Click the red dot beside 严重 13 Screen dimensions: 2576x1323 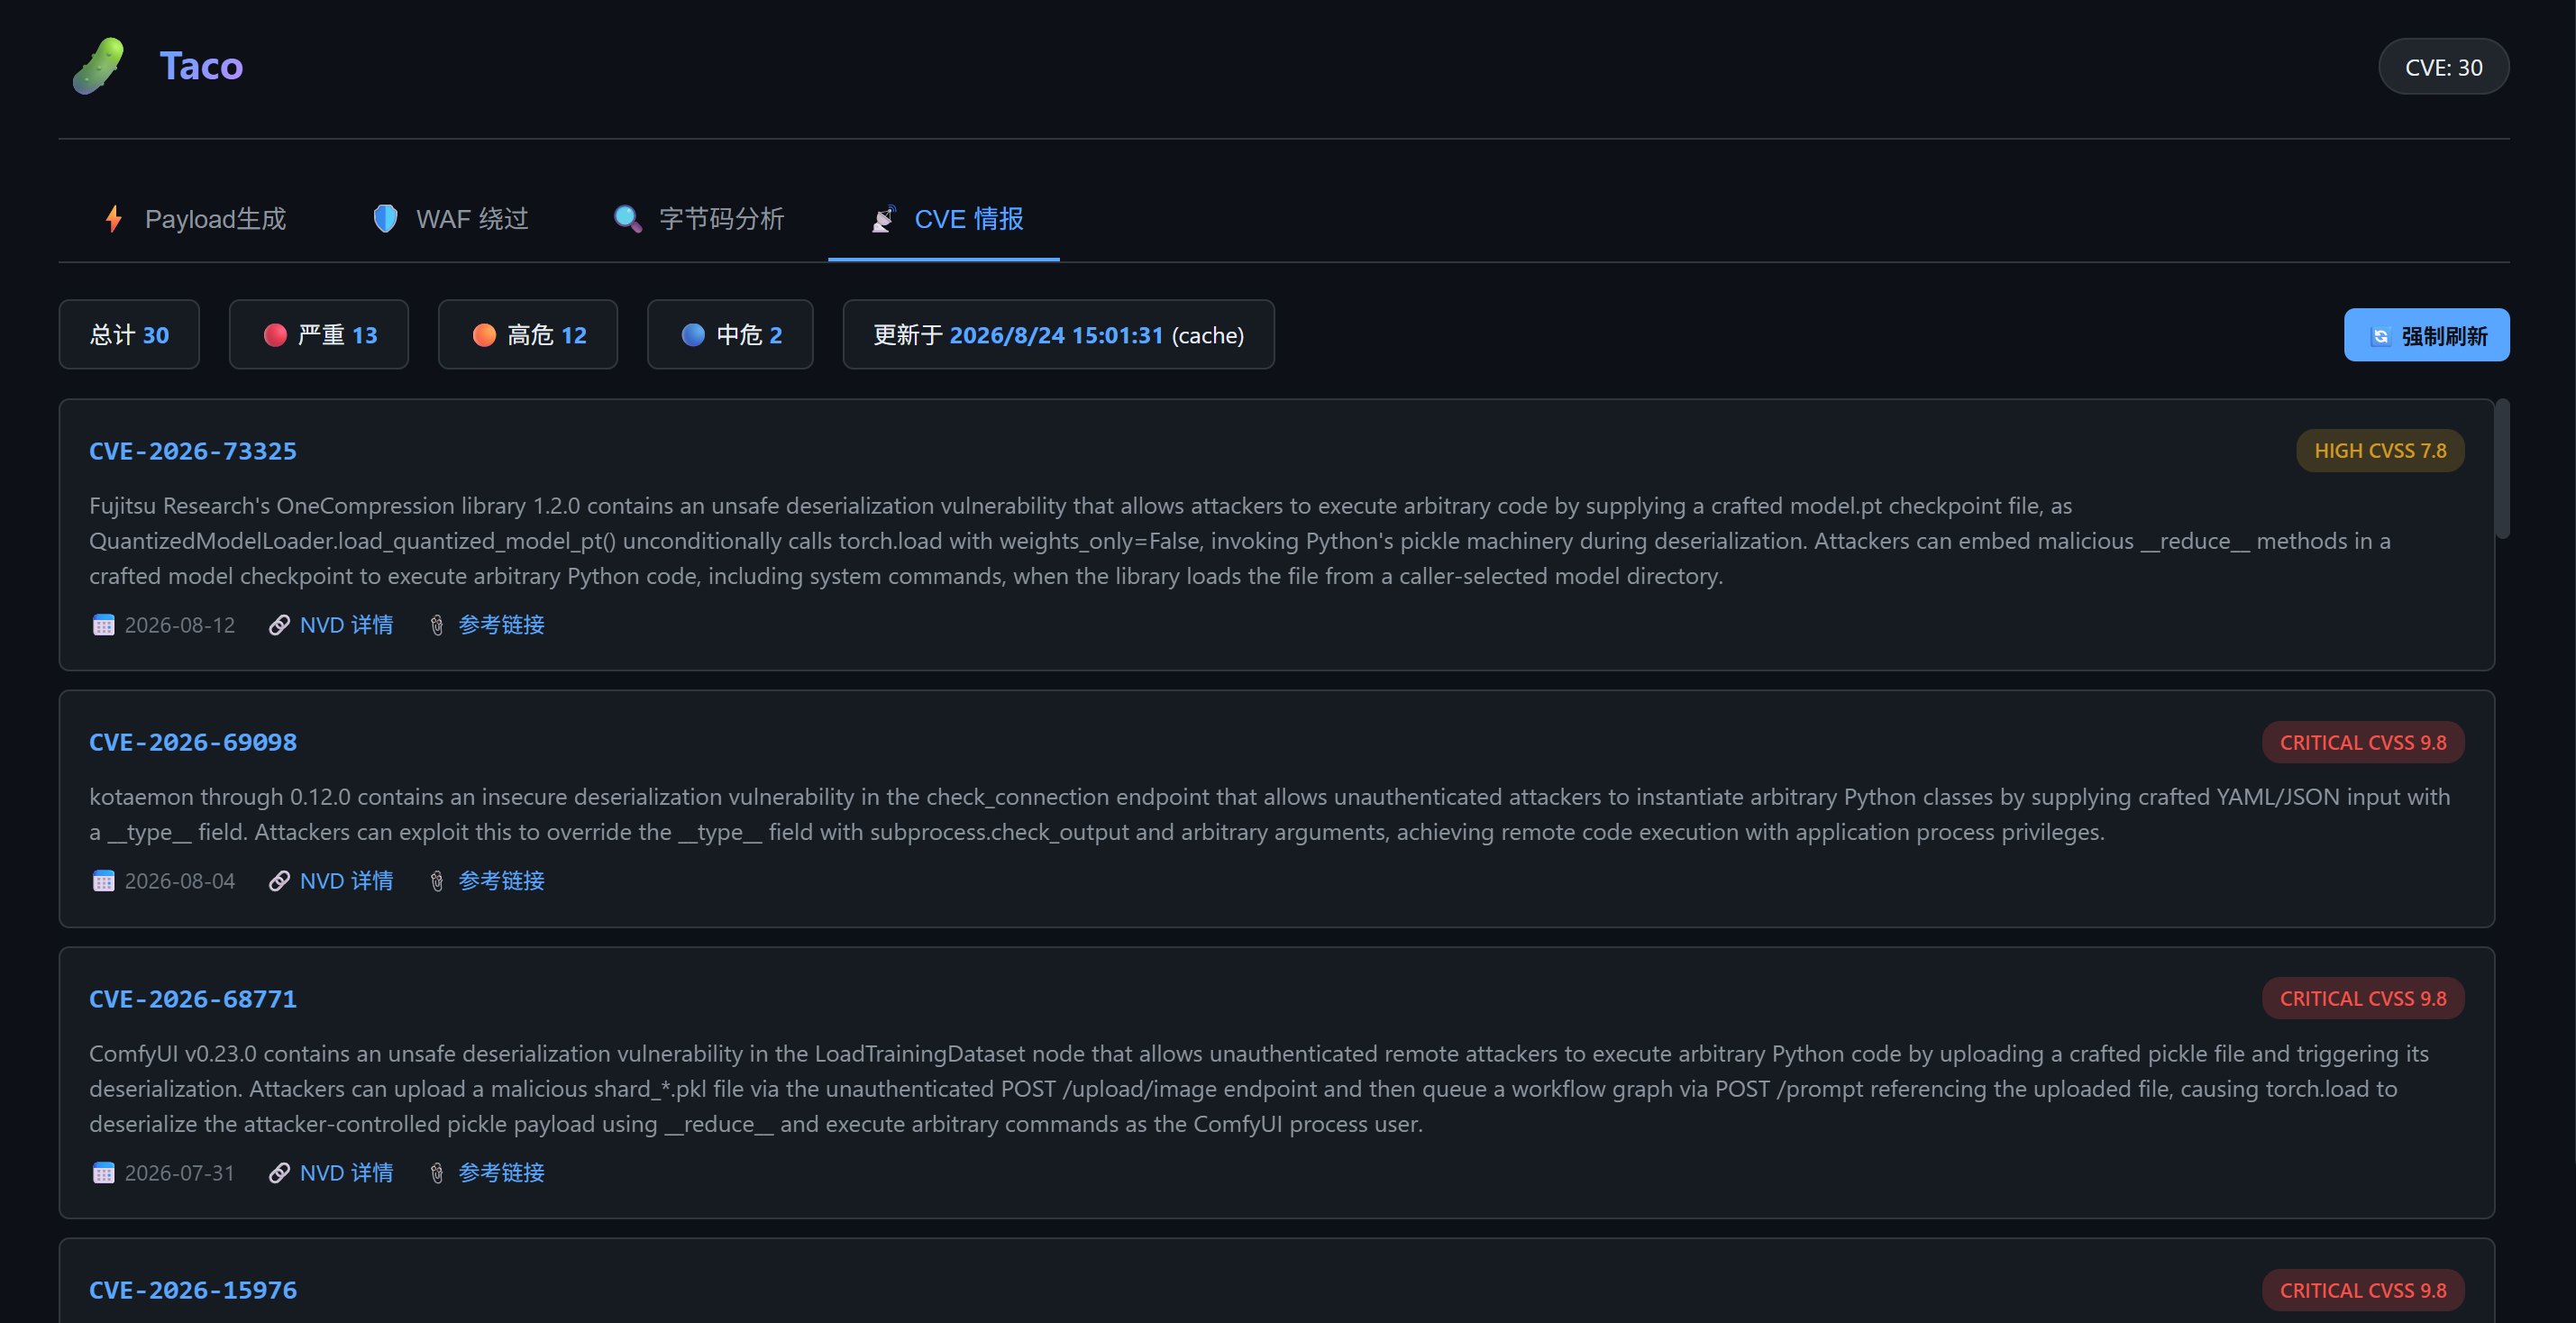tap(275, 335)
